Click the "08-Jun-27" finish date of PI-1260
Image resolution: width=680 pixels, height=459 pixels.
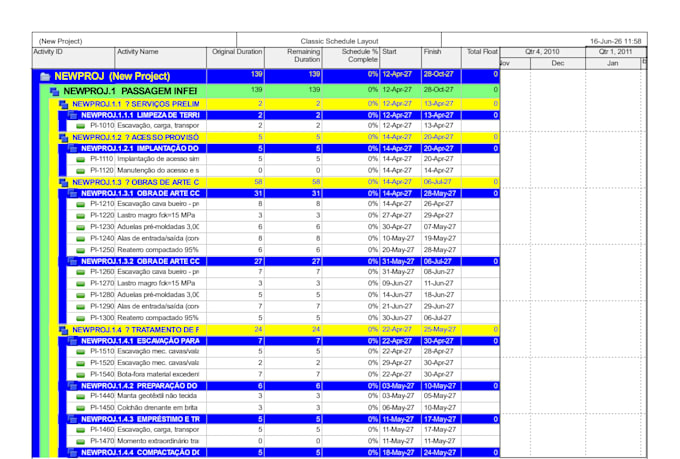(438, 272)
